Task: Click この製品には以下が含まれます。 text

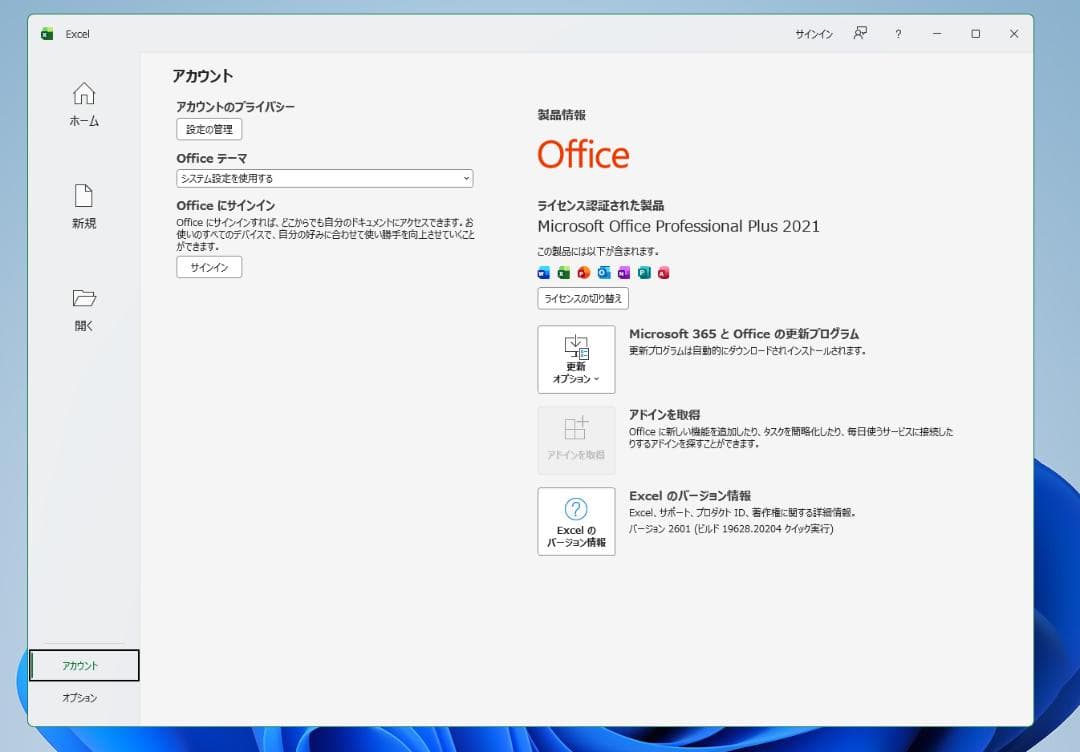Action: 598,251
